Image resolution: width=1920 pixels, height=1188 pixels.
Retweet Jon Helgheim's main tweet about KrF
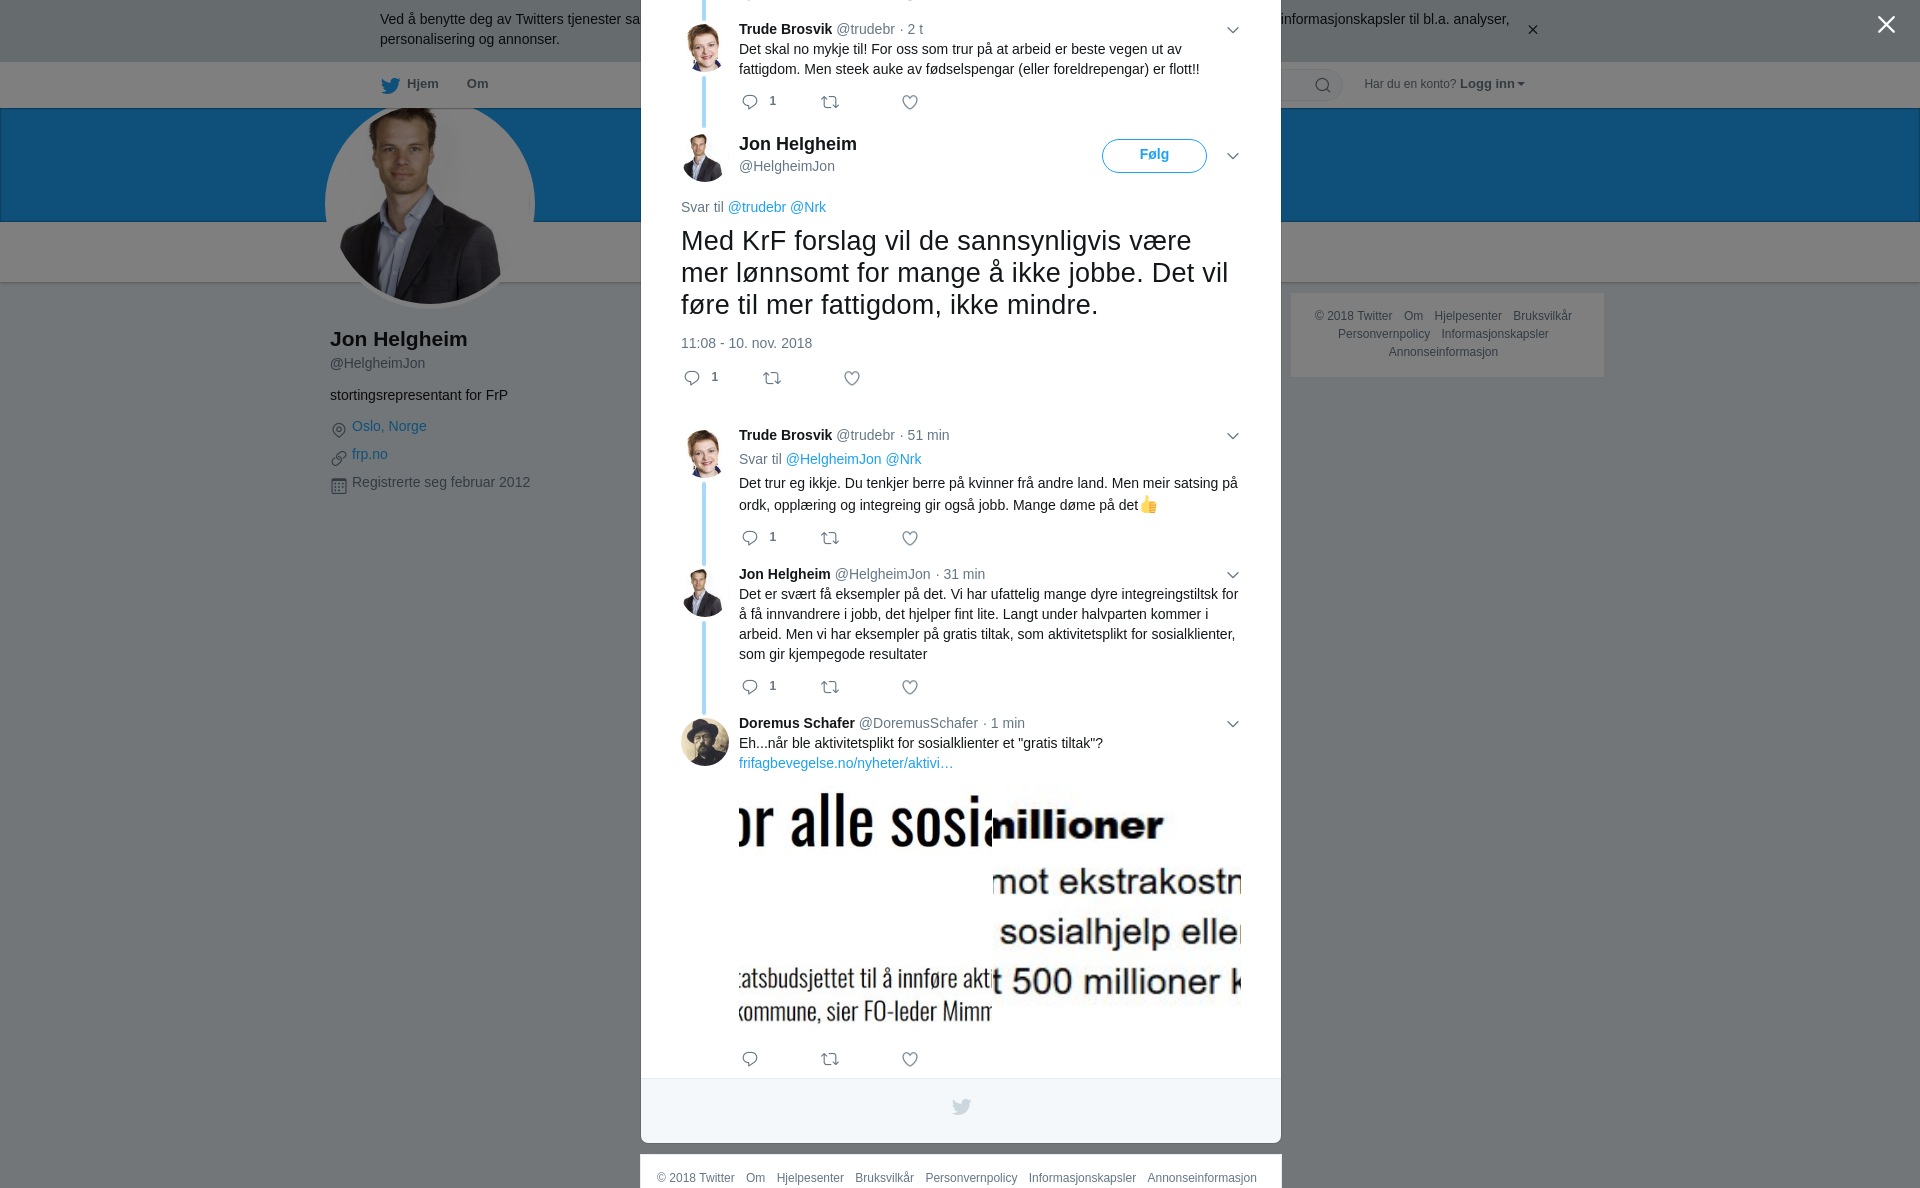[772, 378]
